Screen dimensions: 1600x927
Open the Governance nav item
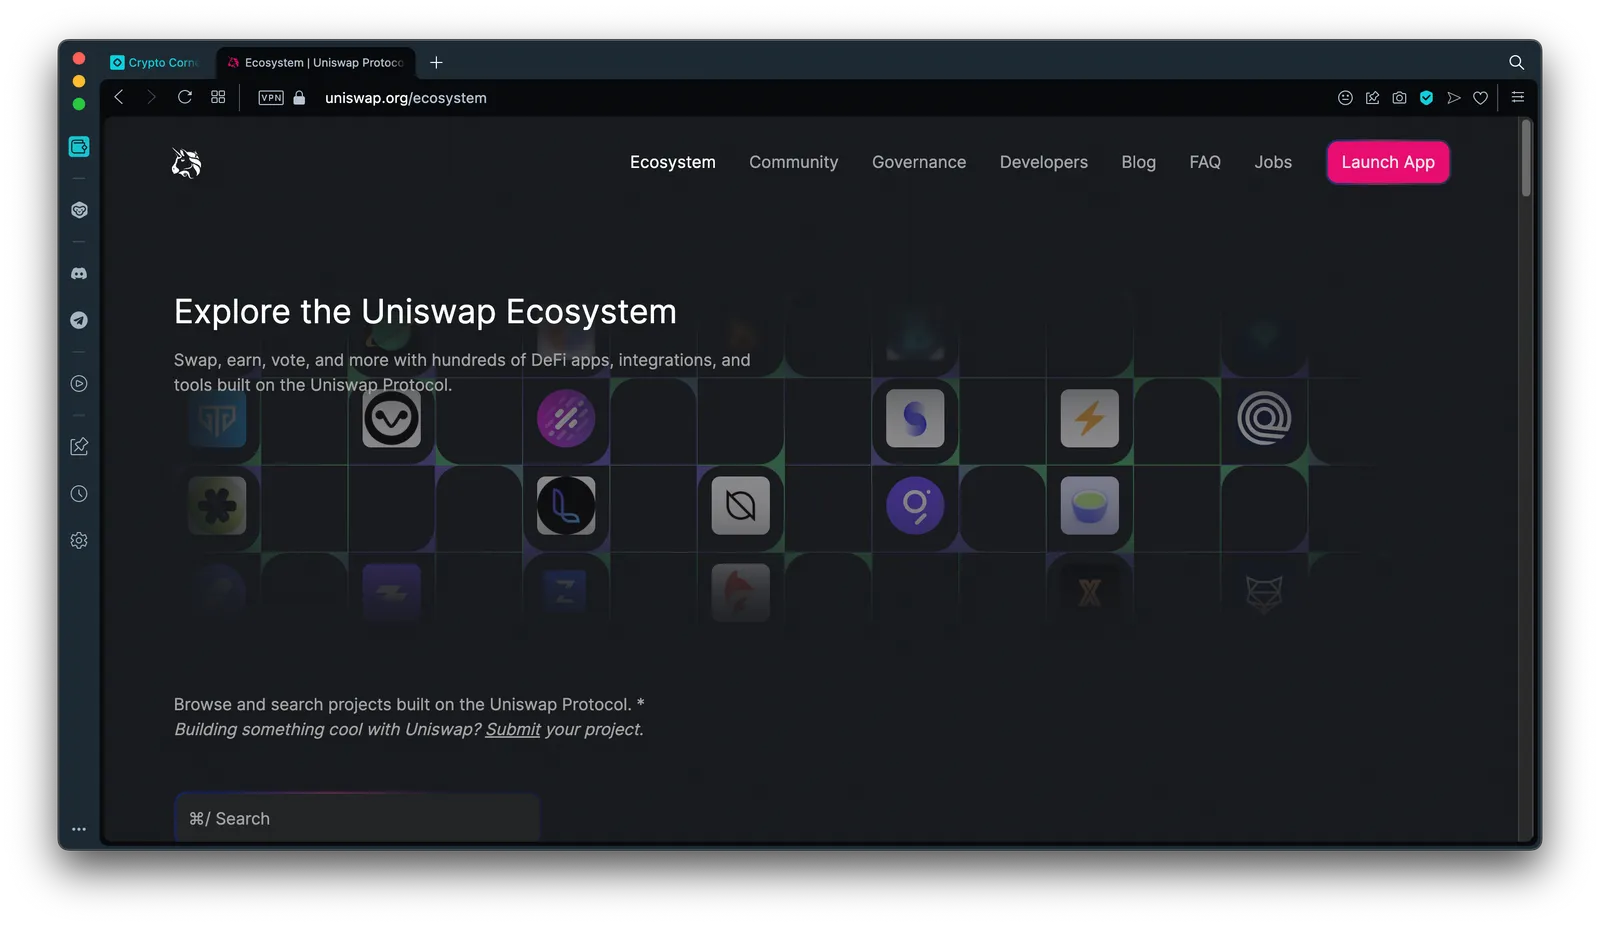click(x=919, y=162)
